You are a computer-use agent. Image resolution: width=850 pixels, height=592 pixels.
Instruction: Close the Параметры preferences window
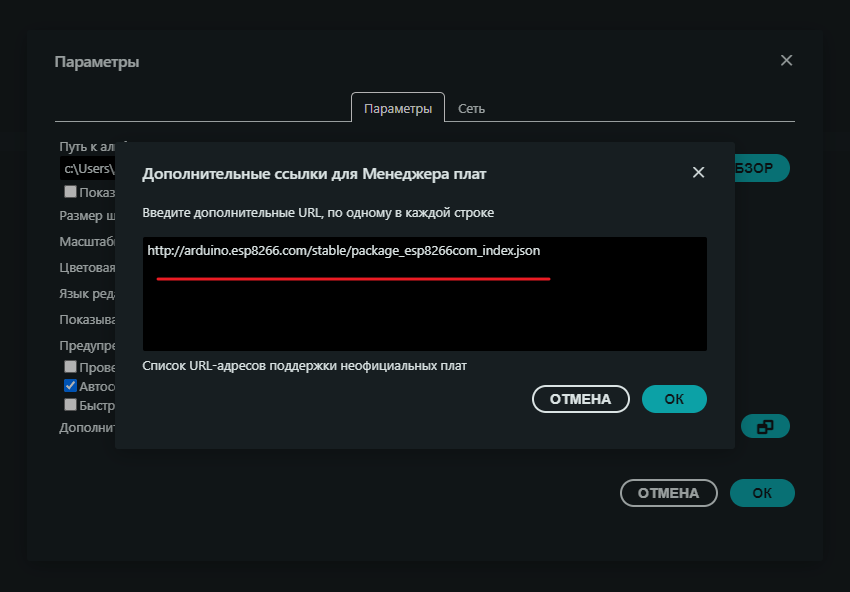point(786,60)
